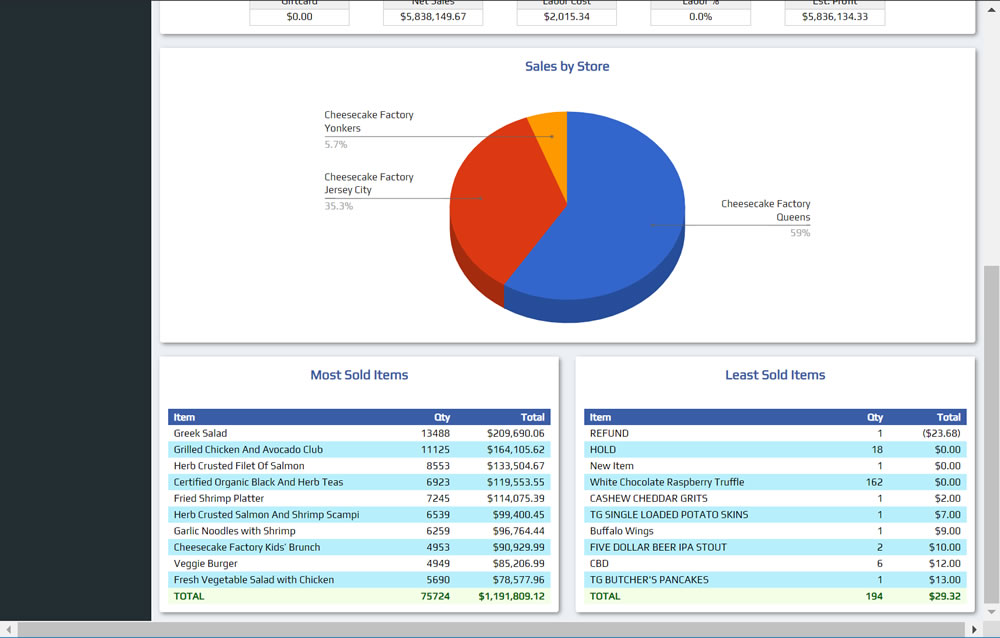Viewport: 1000px width, 638px height.
Task: Click the Cheesecake Factory Queens label
Action: pyautogui.click(x=765, y=211)
